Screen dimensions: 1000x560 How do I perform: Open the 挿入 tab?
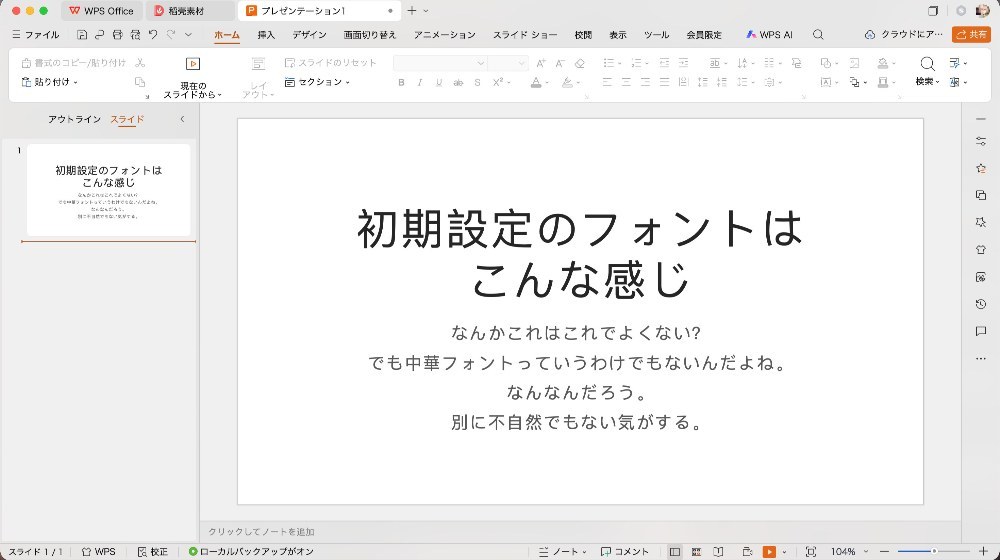coord(266,34)
